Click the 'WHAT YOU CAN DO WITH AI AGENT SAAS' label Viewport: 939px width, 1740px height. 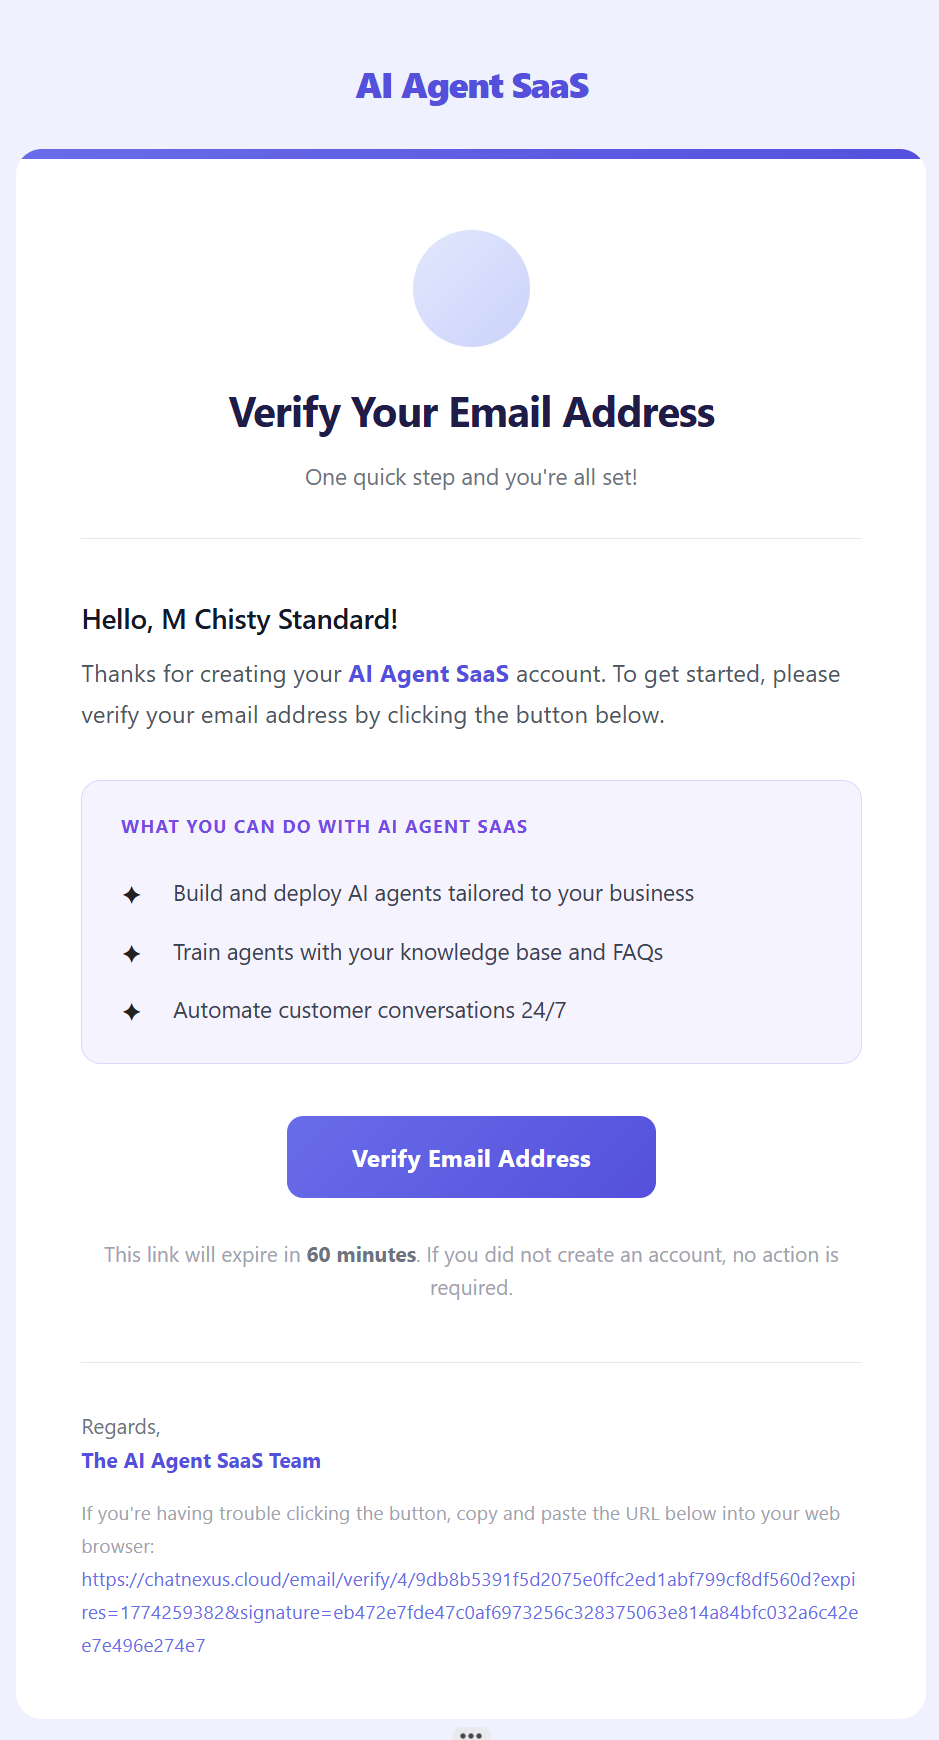click(x=324, y=826)
